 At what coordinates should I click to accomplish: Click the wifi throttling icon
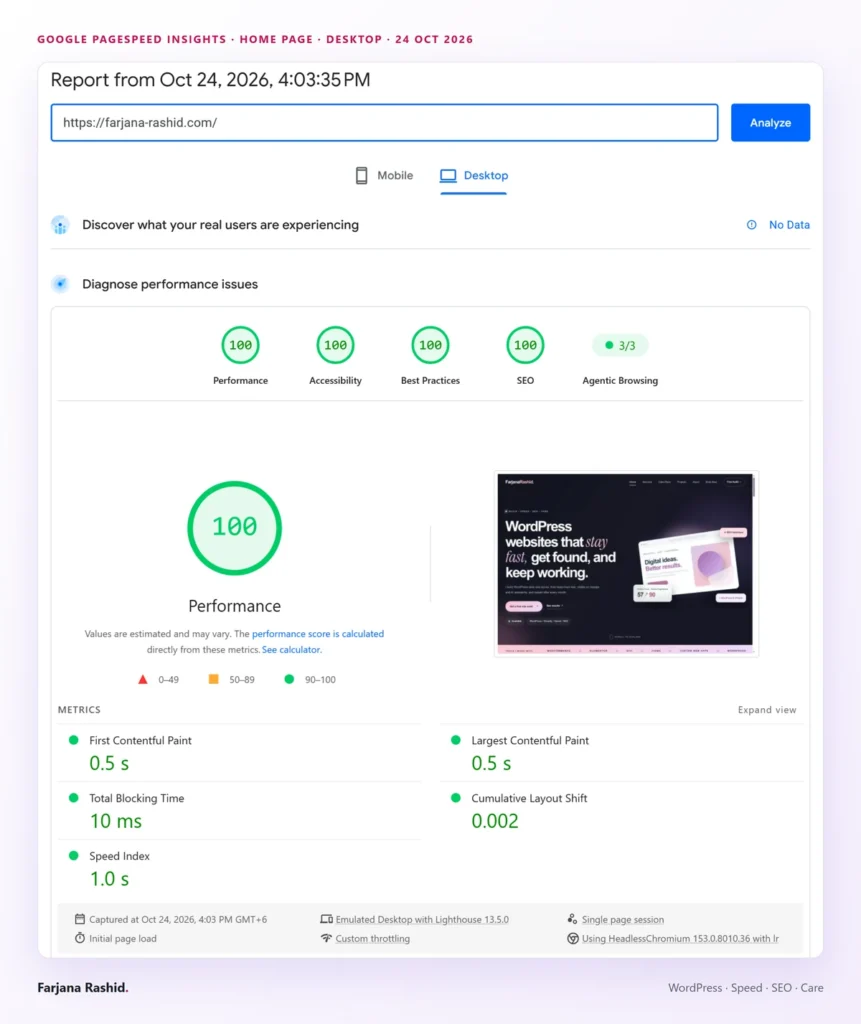pos(326,938)
